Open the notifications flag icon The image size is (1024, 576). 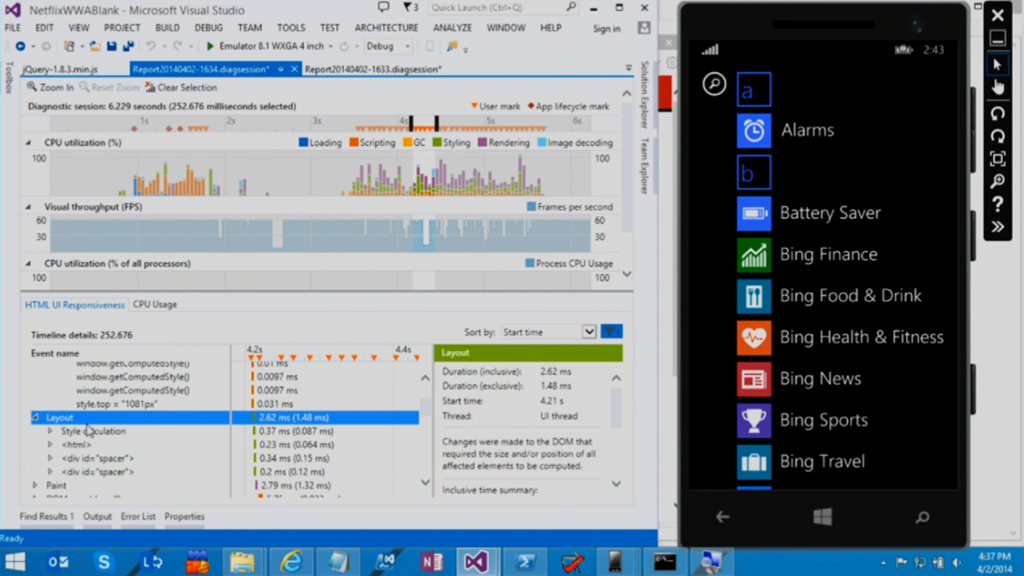click(410, 8)
